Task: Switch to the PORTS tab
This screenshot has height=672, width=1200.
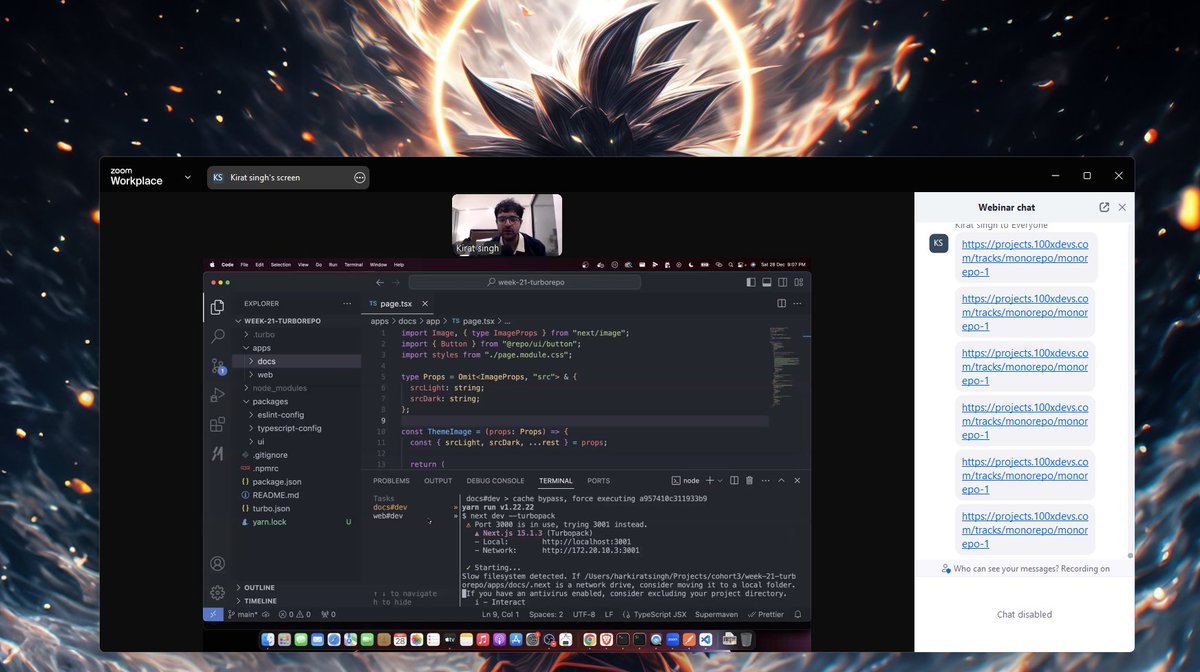Action: click(x=598, y=481)
